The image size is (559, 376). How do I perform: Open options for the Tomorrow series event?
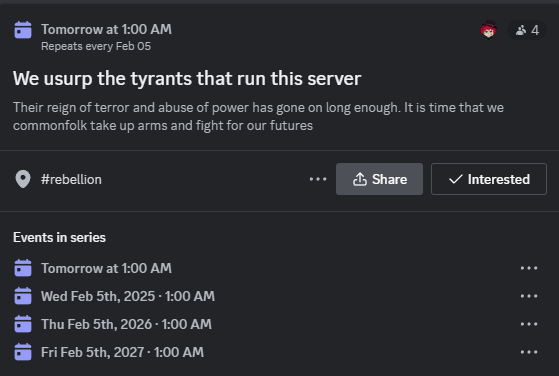pos(529,268)
